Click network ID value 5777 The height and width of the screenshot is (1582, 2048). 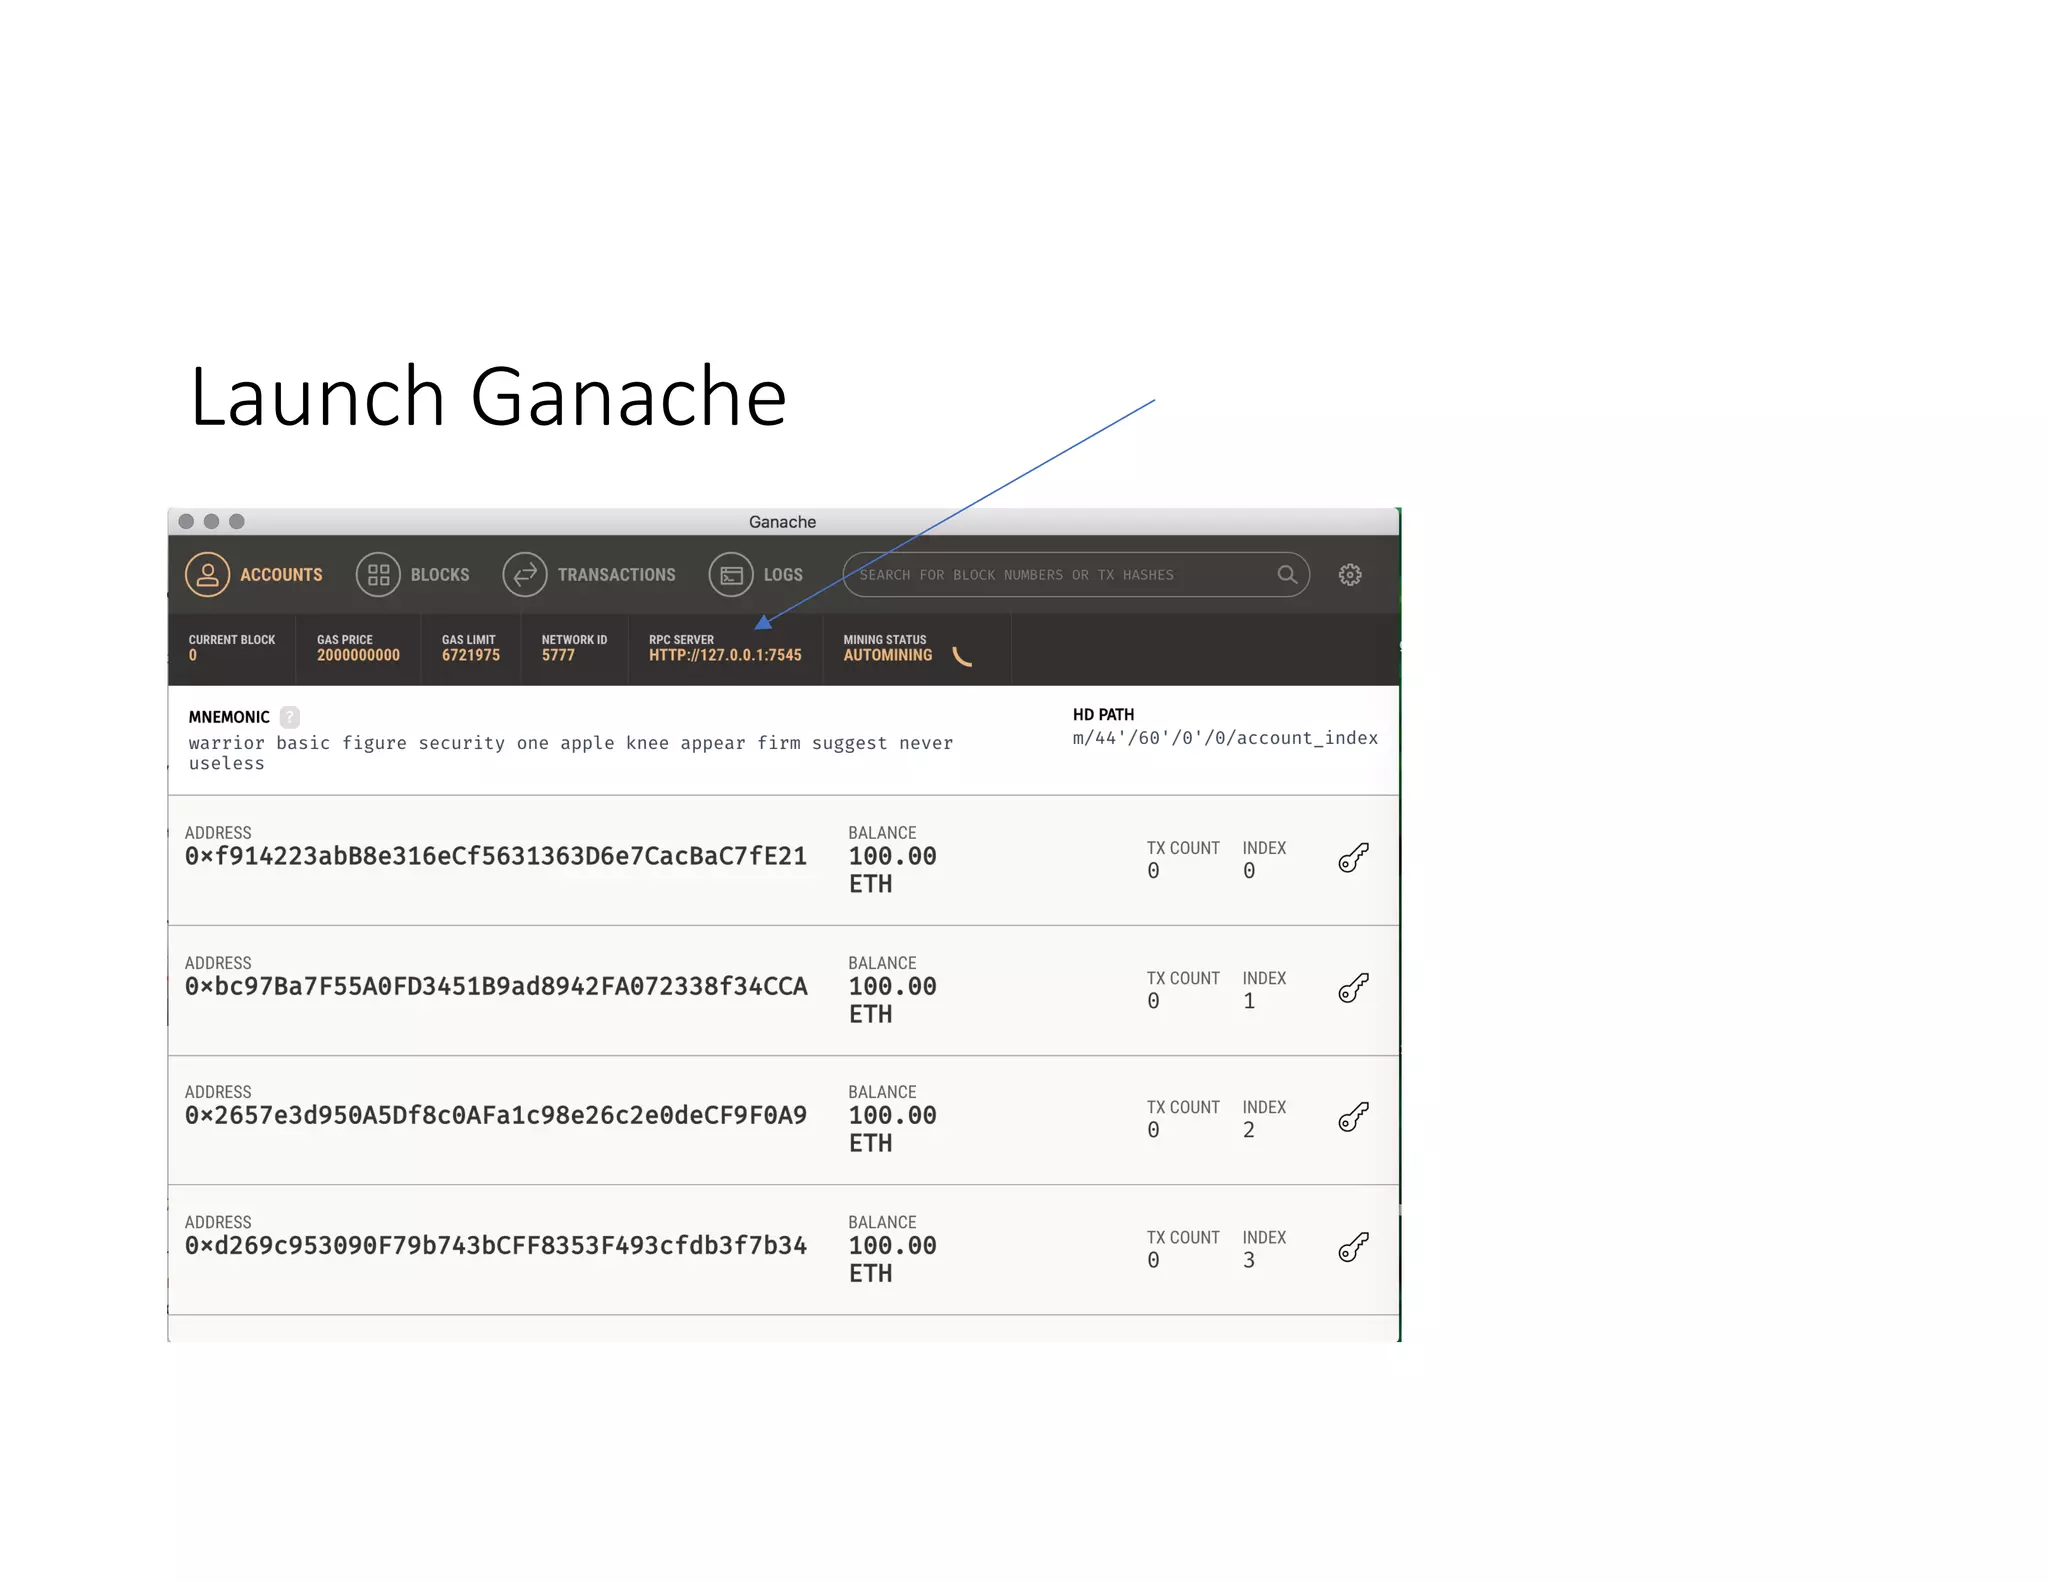pyautogui.click(x=558, y=655)
